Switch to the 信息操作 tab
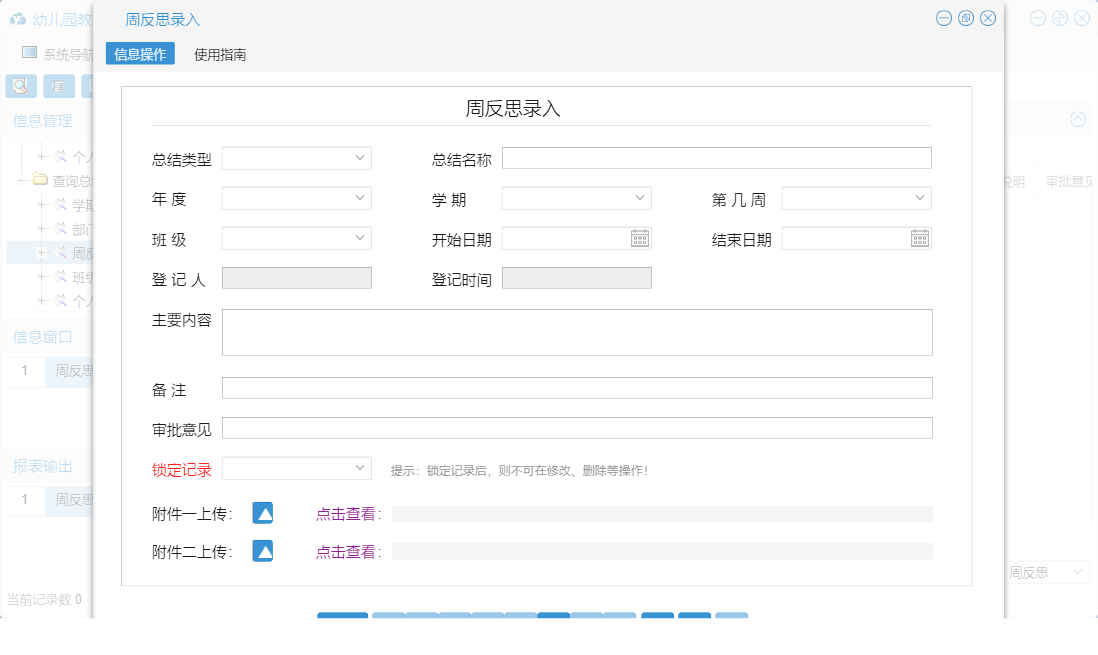Image resolution: width=1098 pixels, height=655 pixels. (139, 53)
